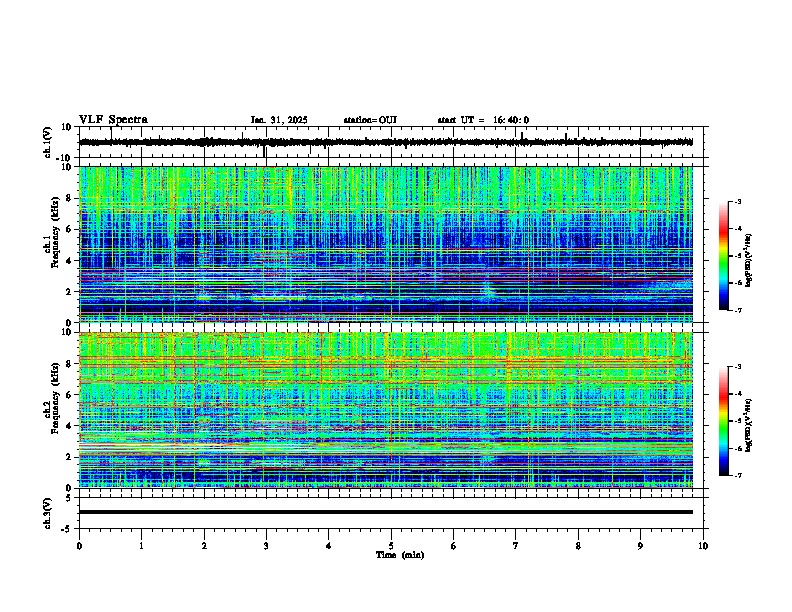792x612 pixels.
Task: Click the ch.1 frequency tick label "4"
Action: [69, 261]
